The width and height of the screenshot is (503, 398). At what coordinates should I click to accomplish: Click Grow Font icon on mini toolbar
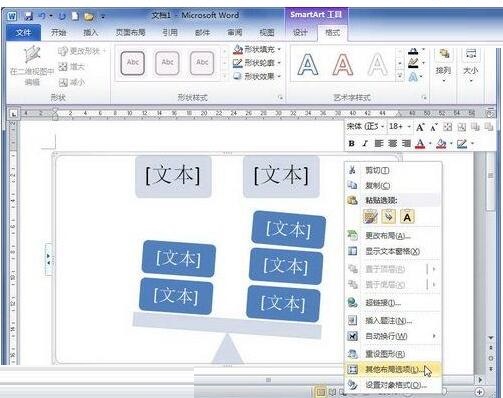pos(420,127)
